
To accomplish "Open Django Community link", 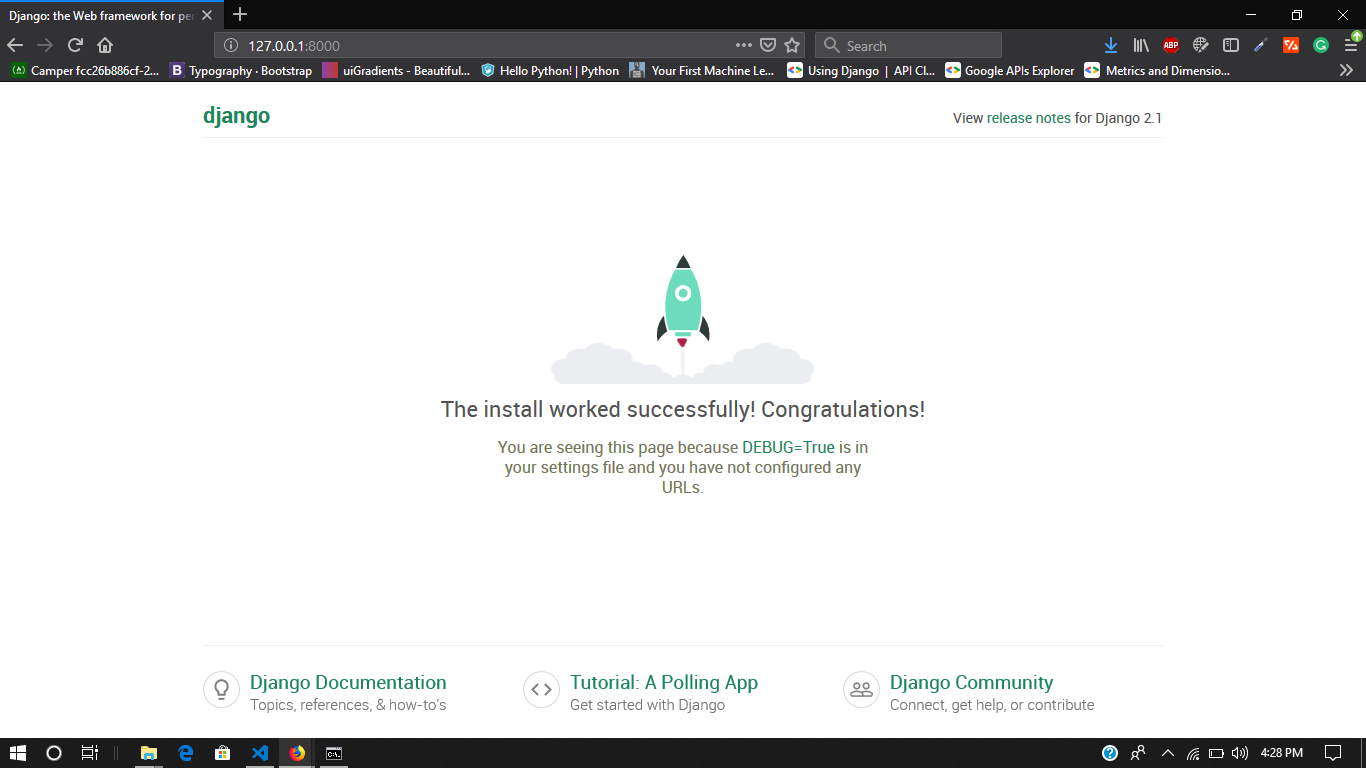I will pyautogui.click(x=971, y=682).
